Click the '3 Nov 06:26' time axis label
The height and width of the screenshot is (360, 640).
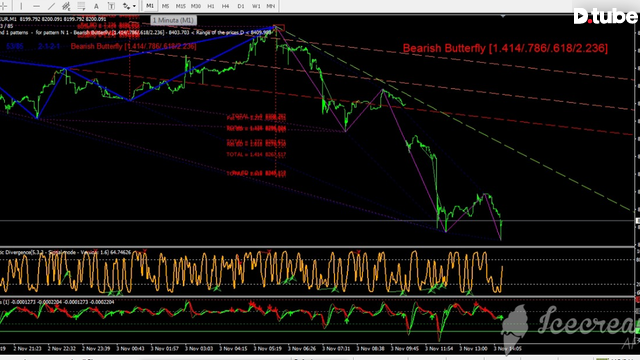pos(302,349)
